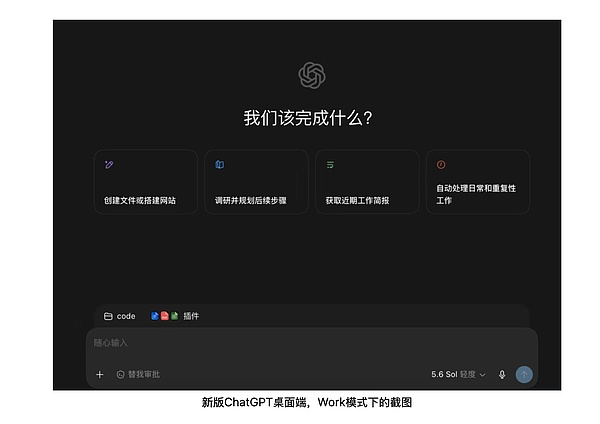
Task: Open the 调研并规划后续步骤 suggestion card
Action: pyautogui.click(x=256, y=181)
